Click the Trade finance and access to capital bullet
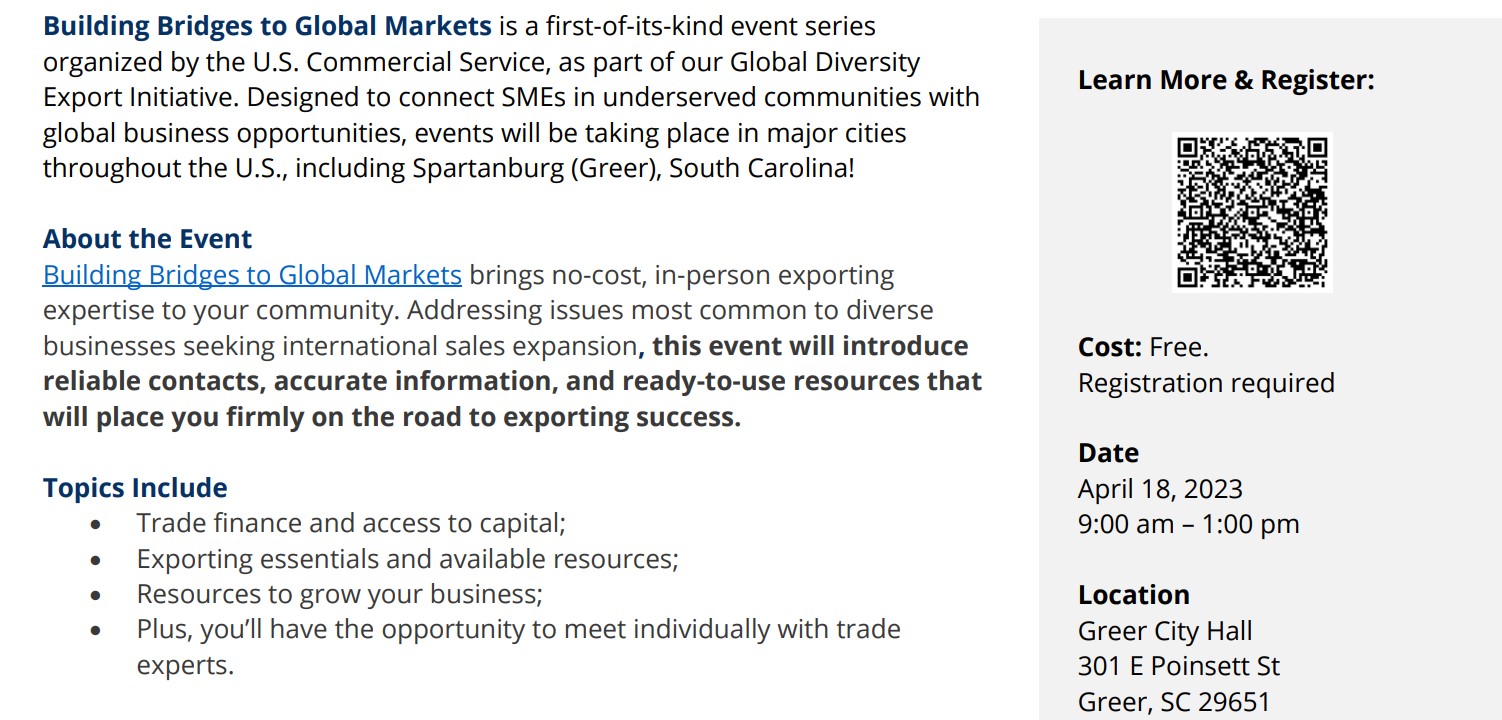1502x720 pixels. [351, 523]
